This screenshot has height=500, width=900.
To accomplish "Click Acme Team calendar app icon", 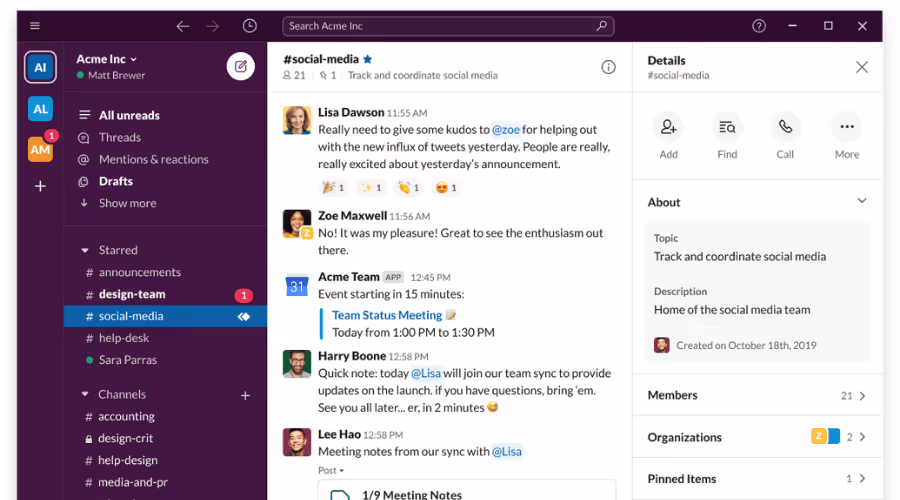I will pos(297,285).
